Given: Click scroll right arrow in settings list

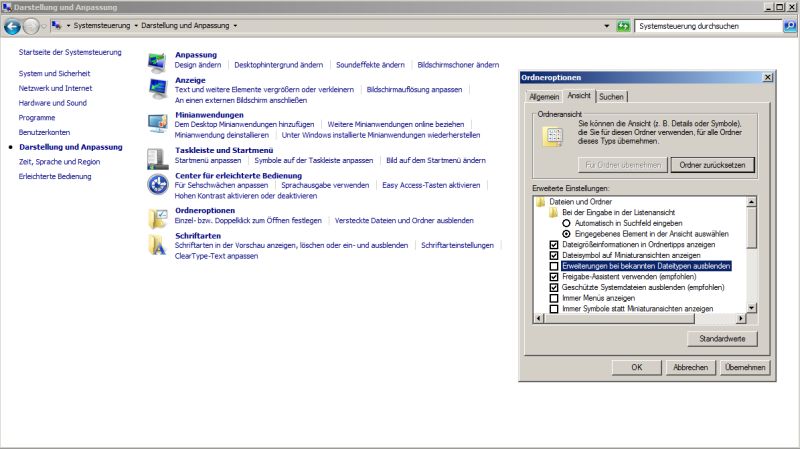Looking at the screenshot, I should tap(741, 319).
